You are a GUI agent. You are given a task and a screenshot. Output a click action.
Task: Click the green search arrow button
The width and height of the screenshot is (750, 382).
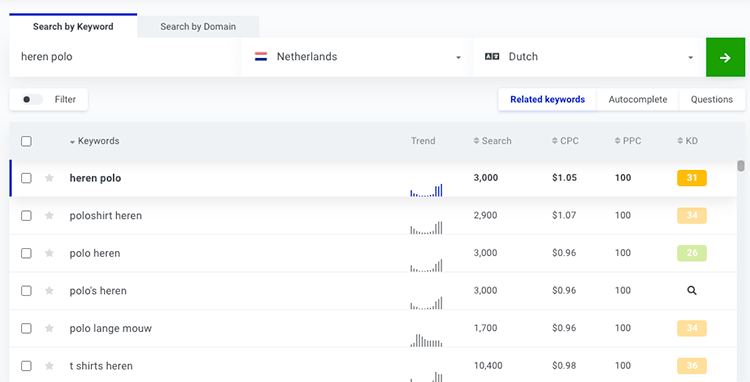pyautogui.click(x=725, y=57)
